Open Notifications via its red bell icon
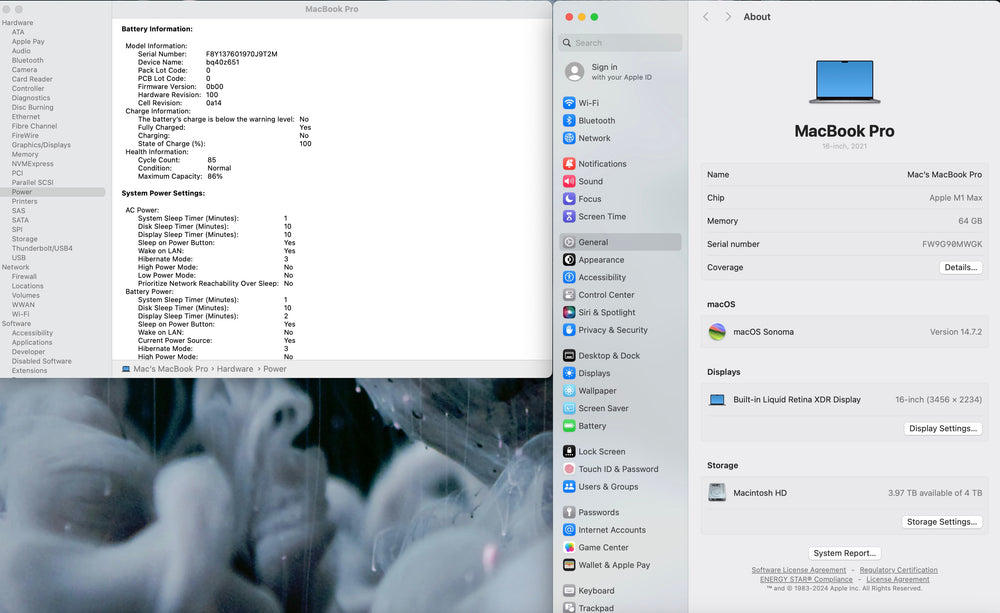 [569, 164]
